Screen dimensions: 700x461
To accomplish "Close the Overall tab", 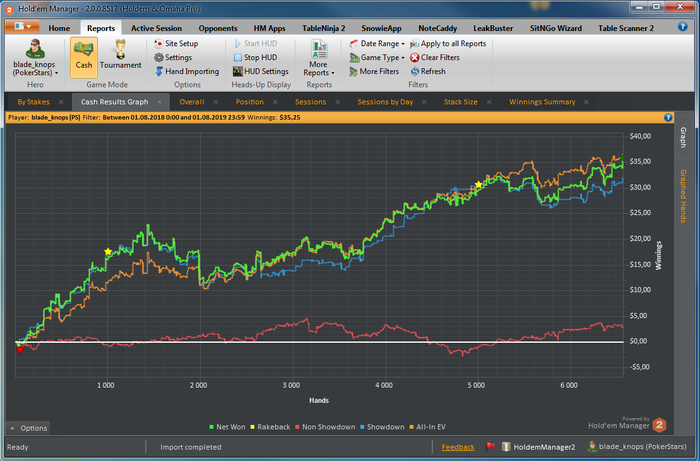I will point(216,102).
